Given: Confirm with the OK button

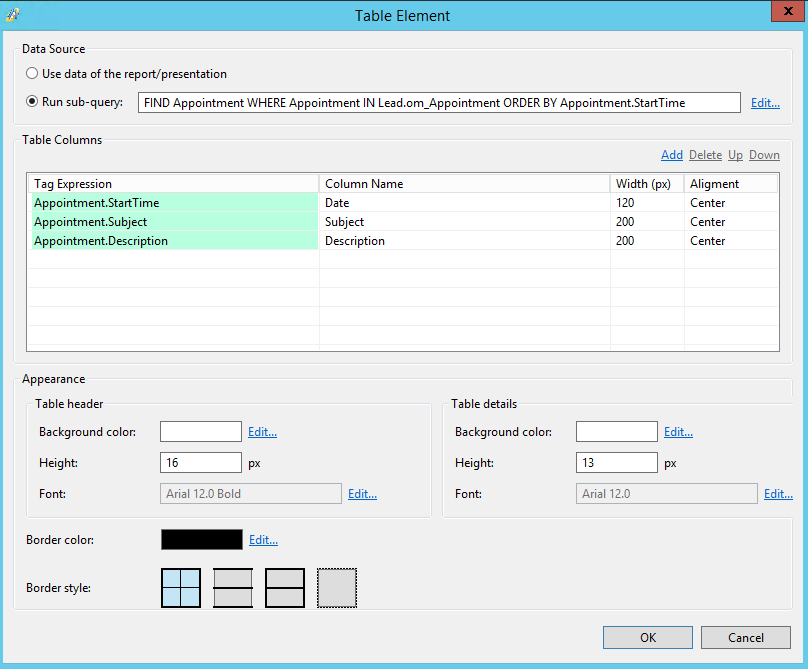Looking at the screenshot, I should [x=648, y=638].
